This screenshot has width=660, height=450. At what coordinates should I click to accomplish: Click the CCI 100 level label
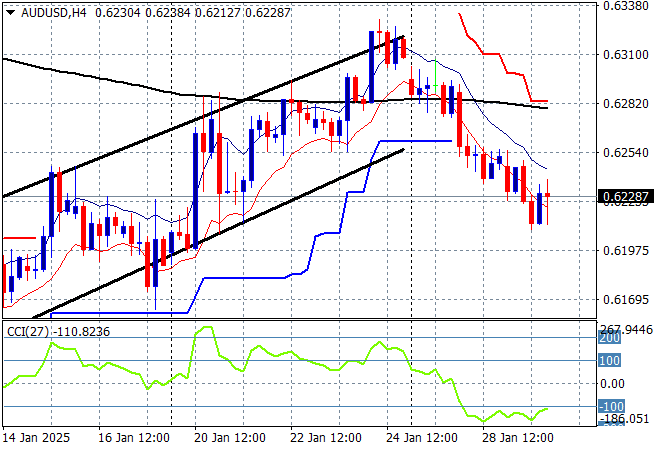pos(610,361)
